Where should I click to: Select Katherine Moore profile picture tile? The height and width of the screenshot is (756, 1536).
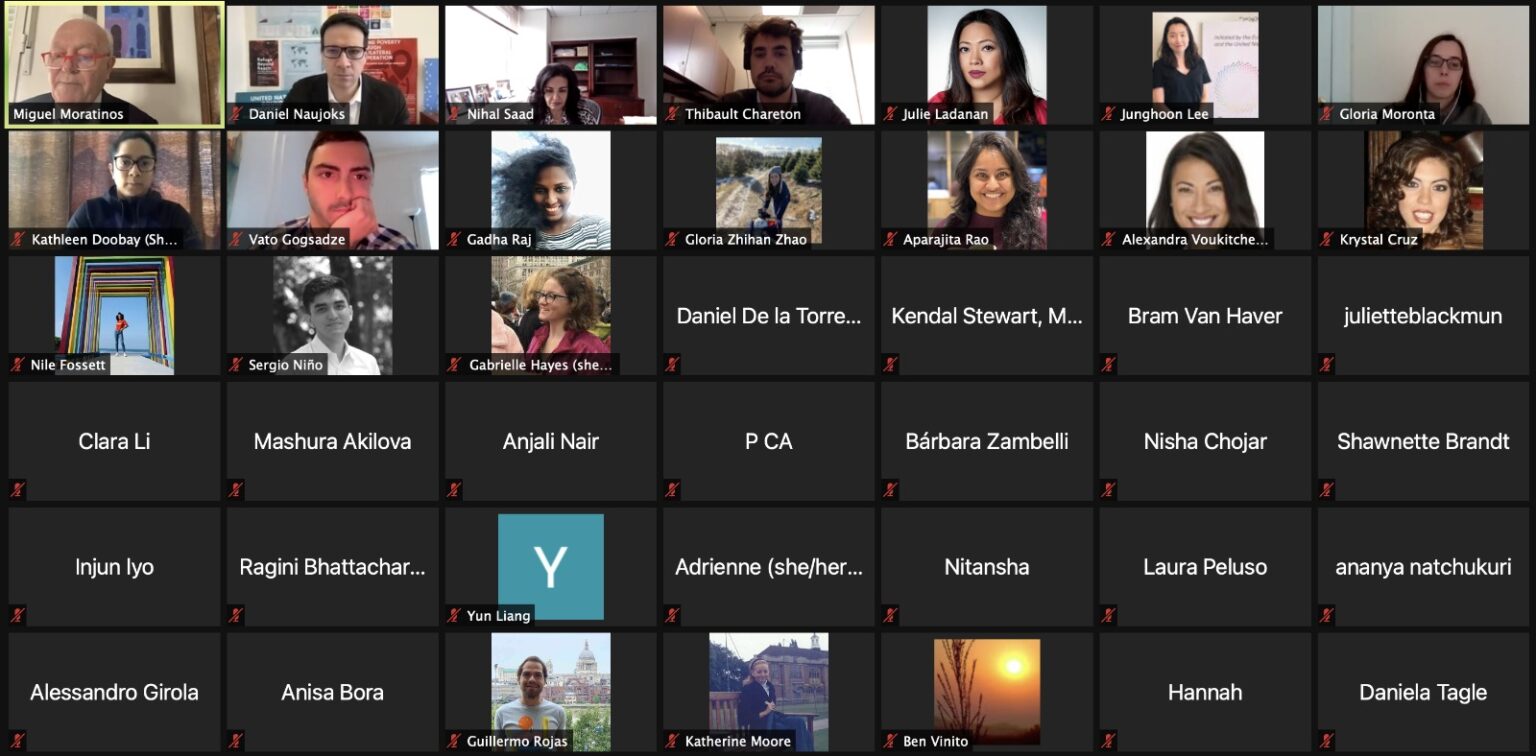pyautogui.click(x=769, y=692)
